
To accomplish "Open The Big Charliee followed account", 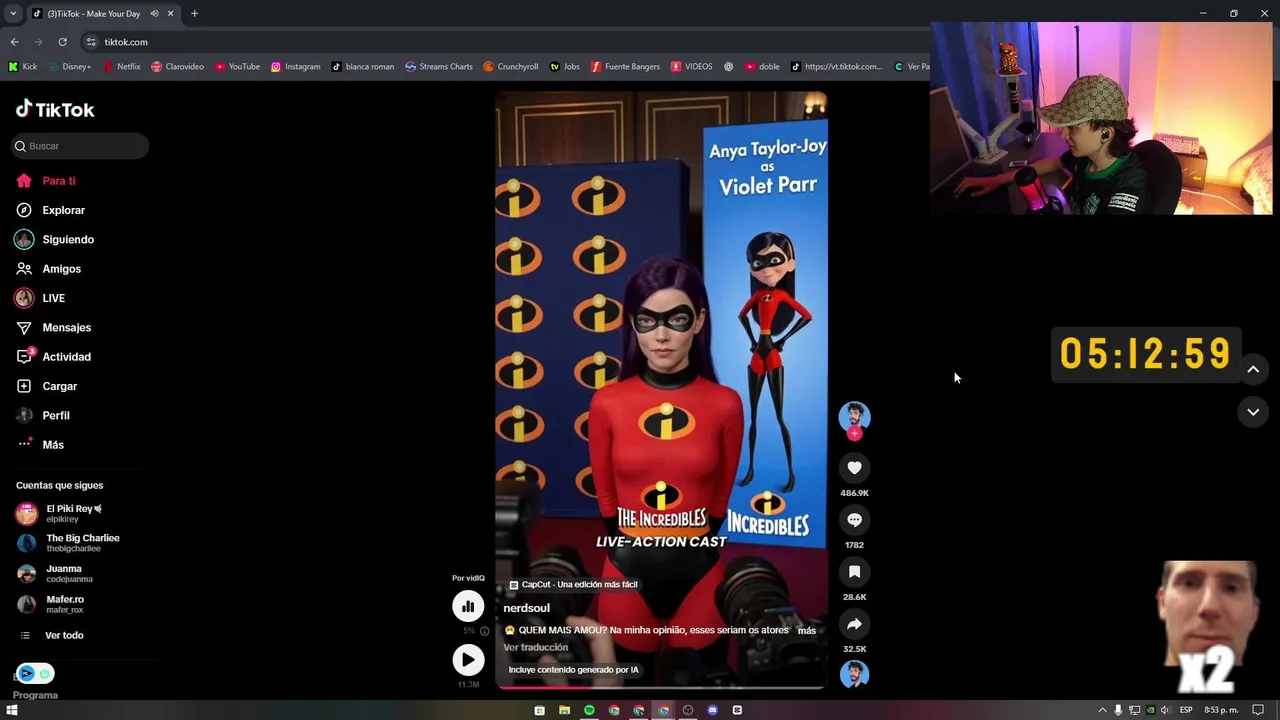I will tap(68, 543).
